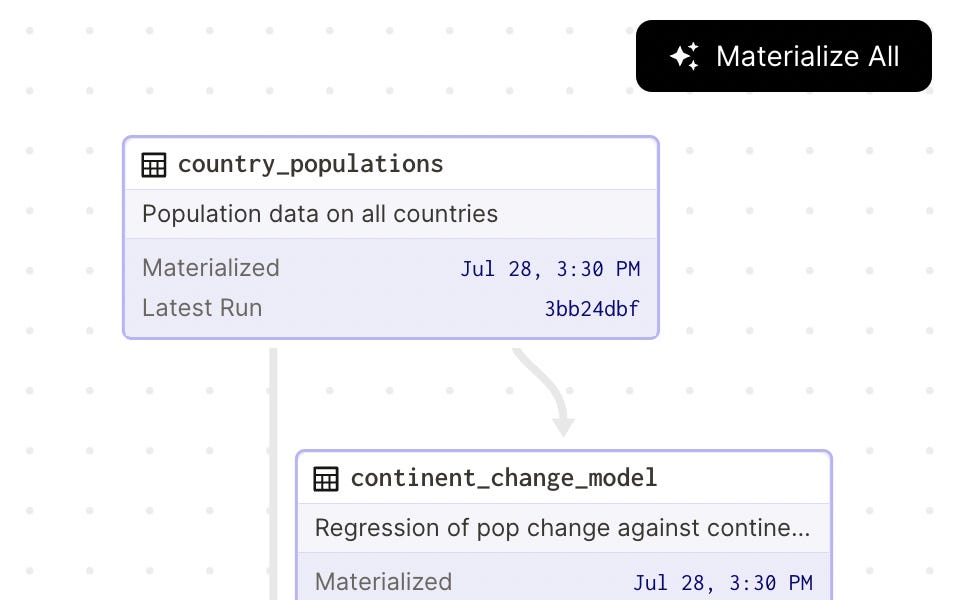Click the table icon beside continent_change_model
Viewport: 956px width, 600px height.
[326, 479]
